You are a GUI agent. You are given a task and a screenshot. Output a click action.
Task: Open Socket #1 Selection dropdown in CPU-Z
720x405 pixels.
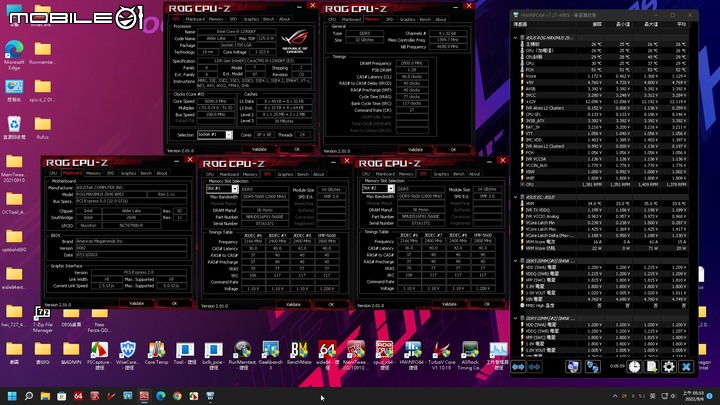215,135
